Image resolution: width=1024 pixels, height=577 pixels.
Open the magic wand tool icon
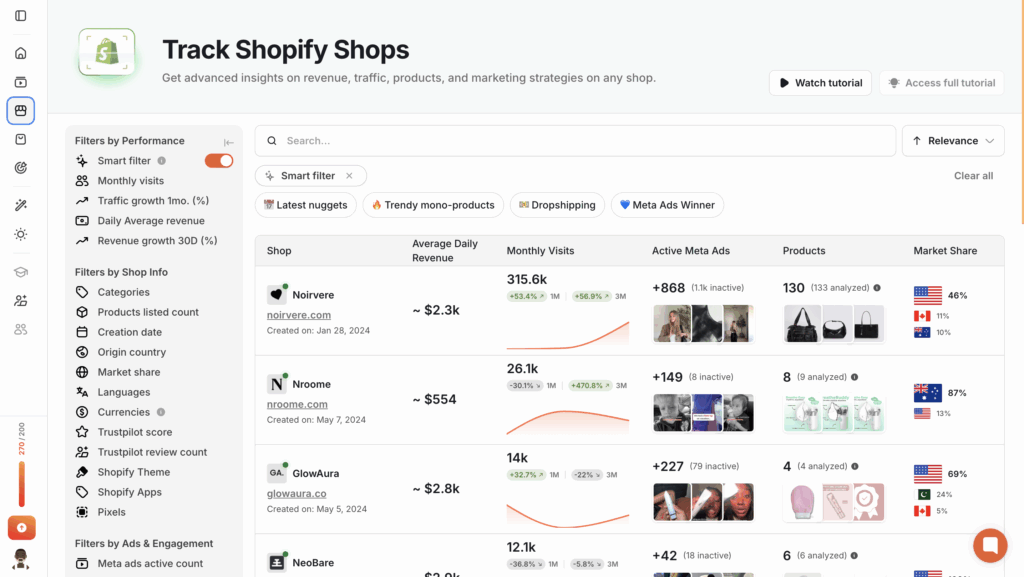tap(21, 205)
